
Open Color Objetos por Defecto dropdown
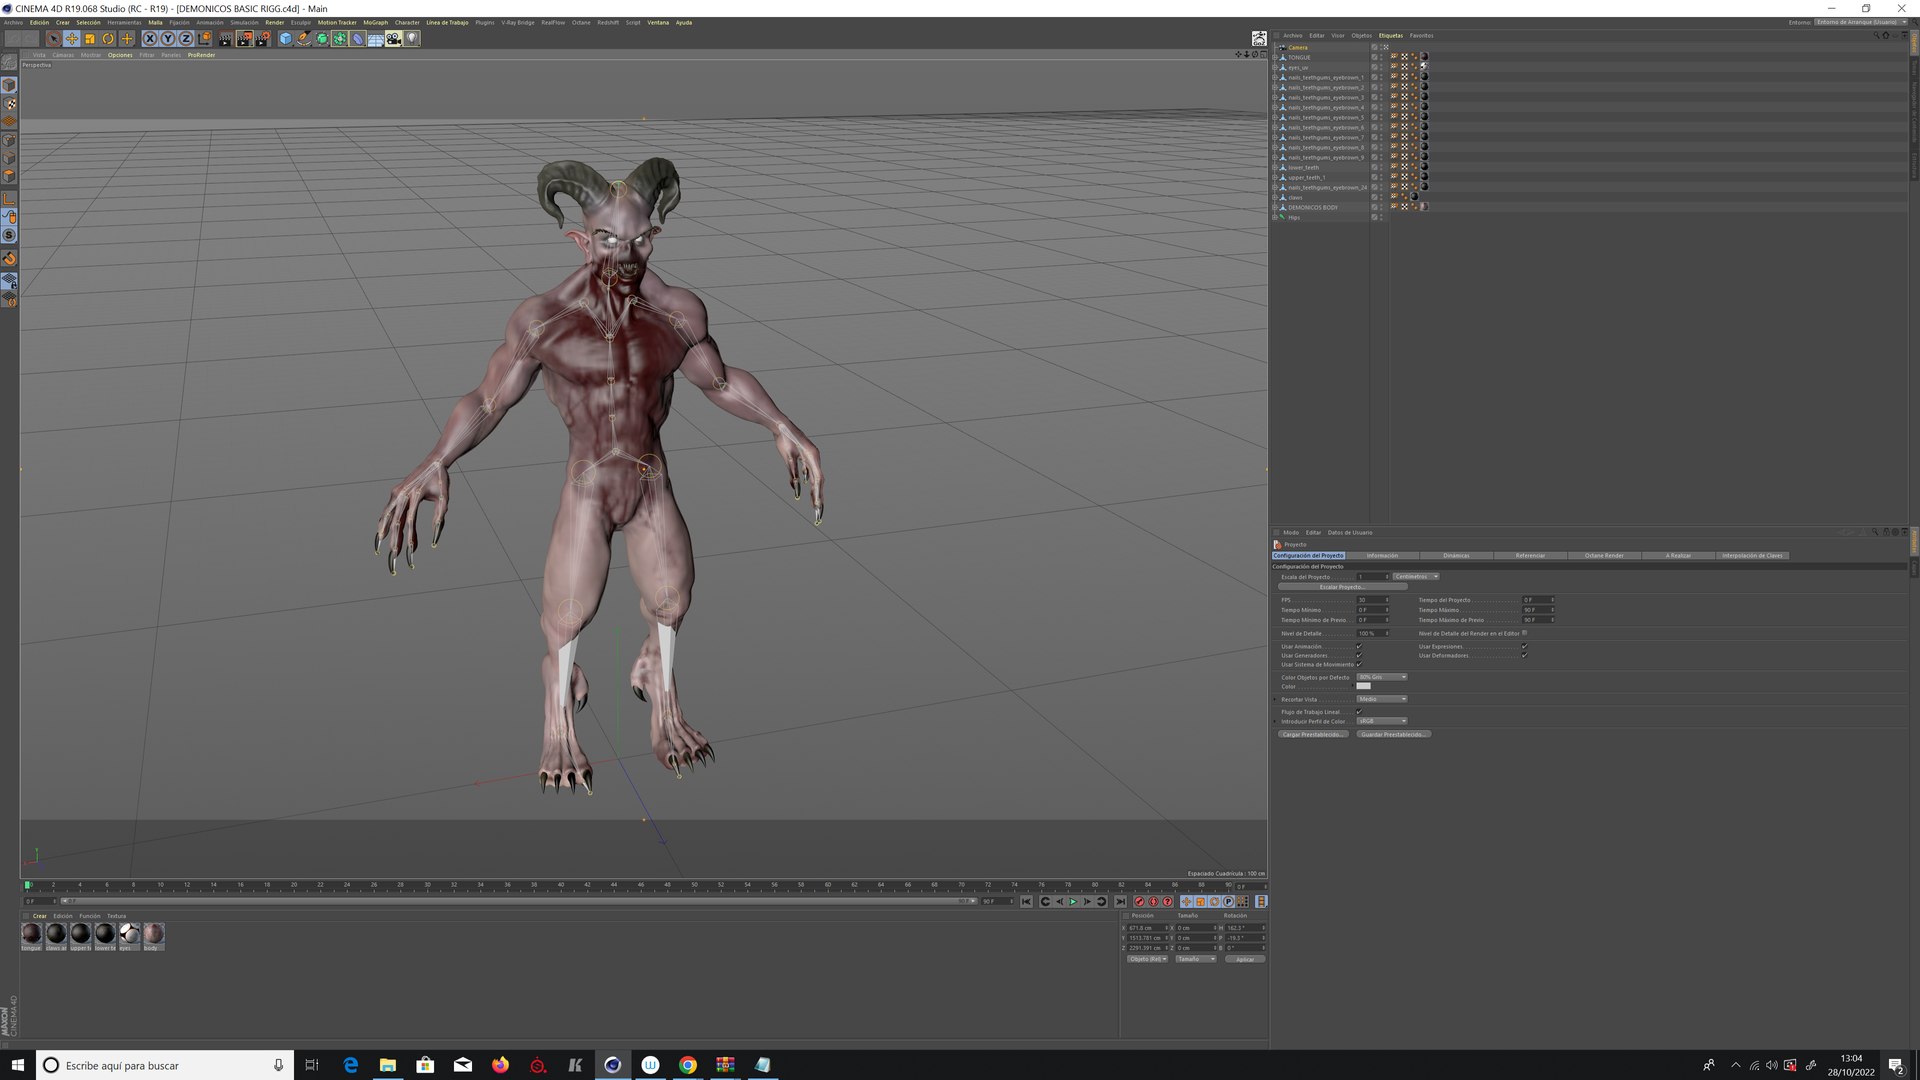tap(1382, 677)
